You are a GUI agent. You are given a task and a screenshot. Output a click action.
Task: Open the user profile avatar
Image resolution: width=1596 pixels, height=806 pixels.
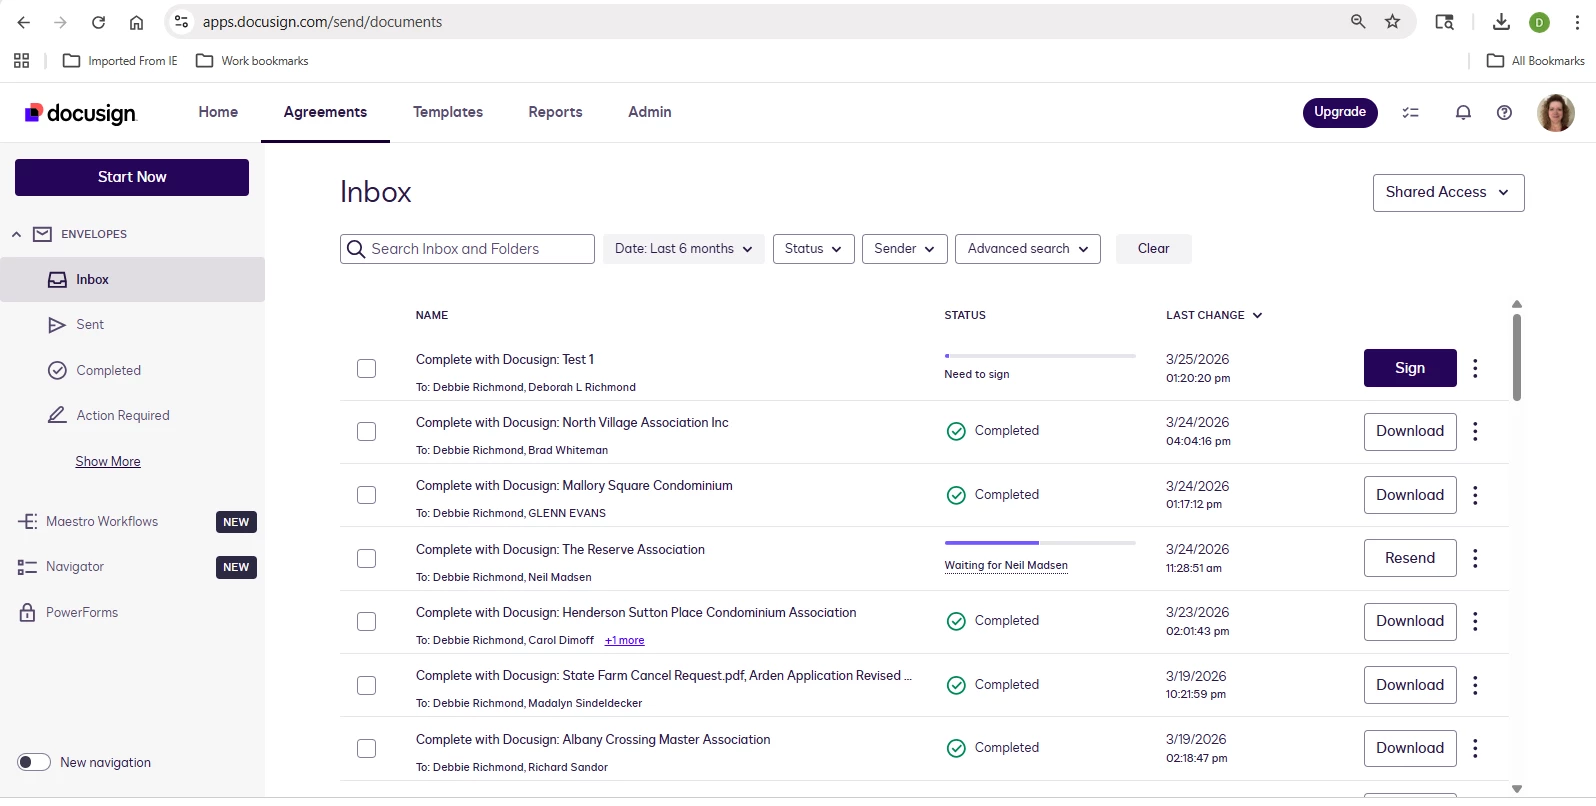click(x=1556, y=113)
